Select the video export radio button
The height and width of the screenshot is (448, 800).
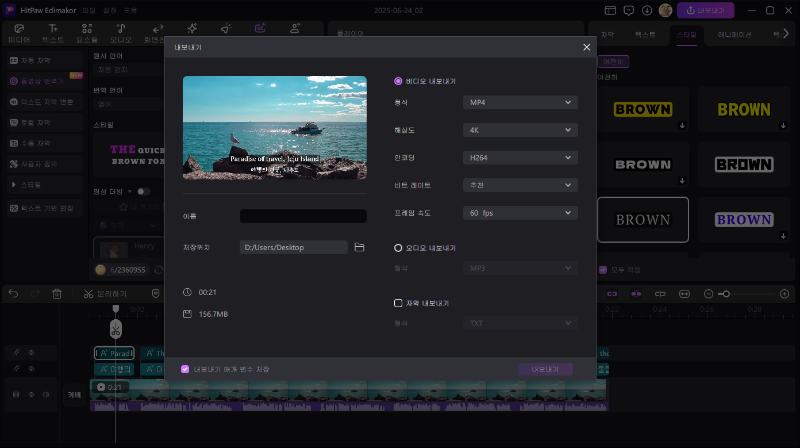click(x=398, y=81)
